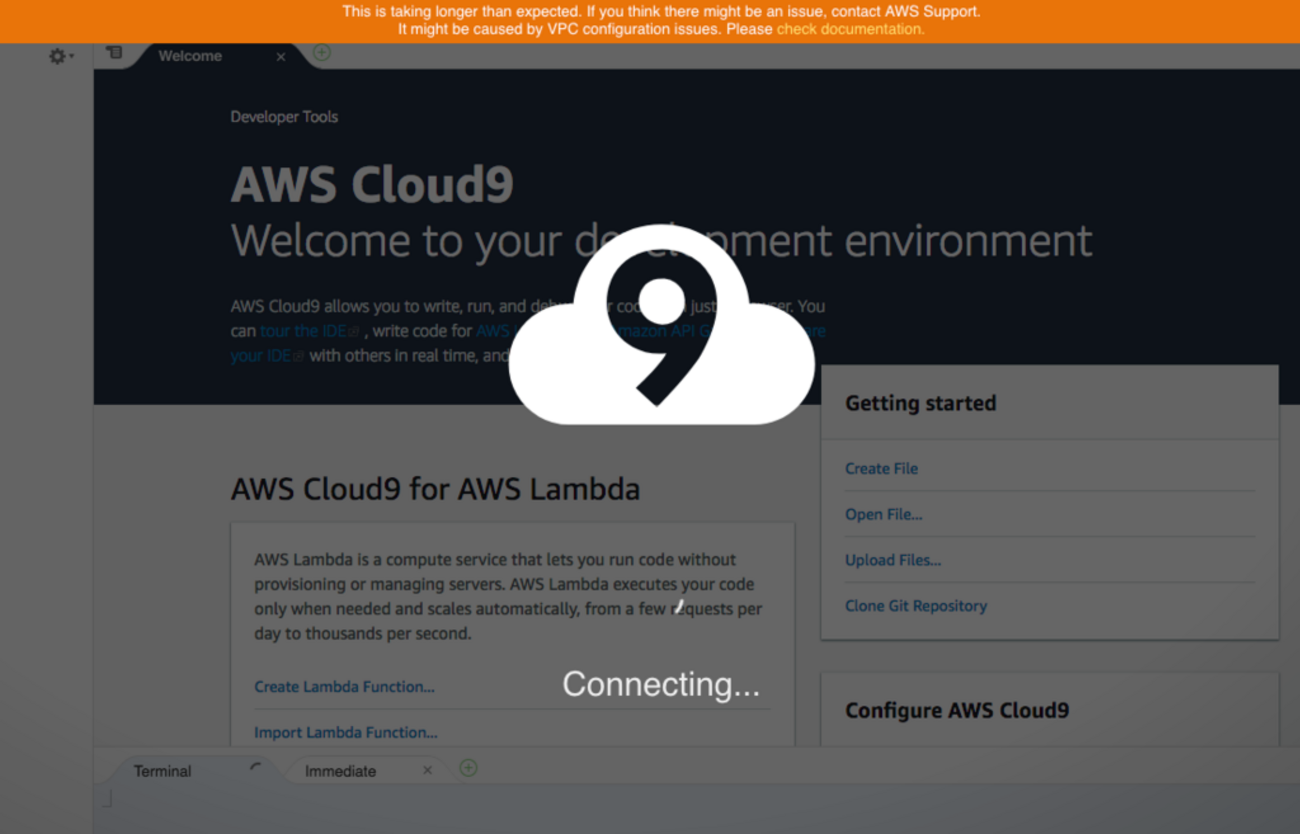Open Create Lambda Function... link
Viewport: 1300px width, 834px height.
[x=344, y=687]
